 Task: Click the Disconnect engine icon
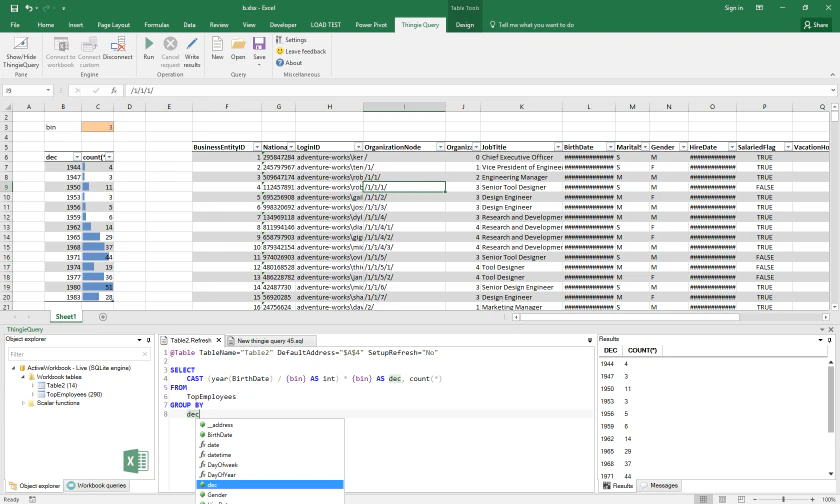[117, 44]
